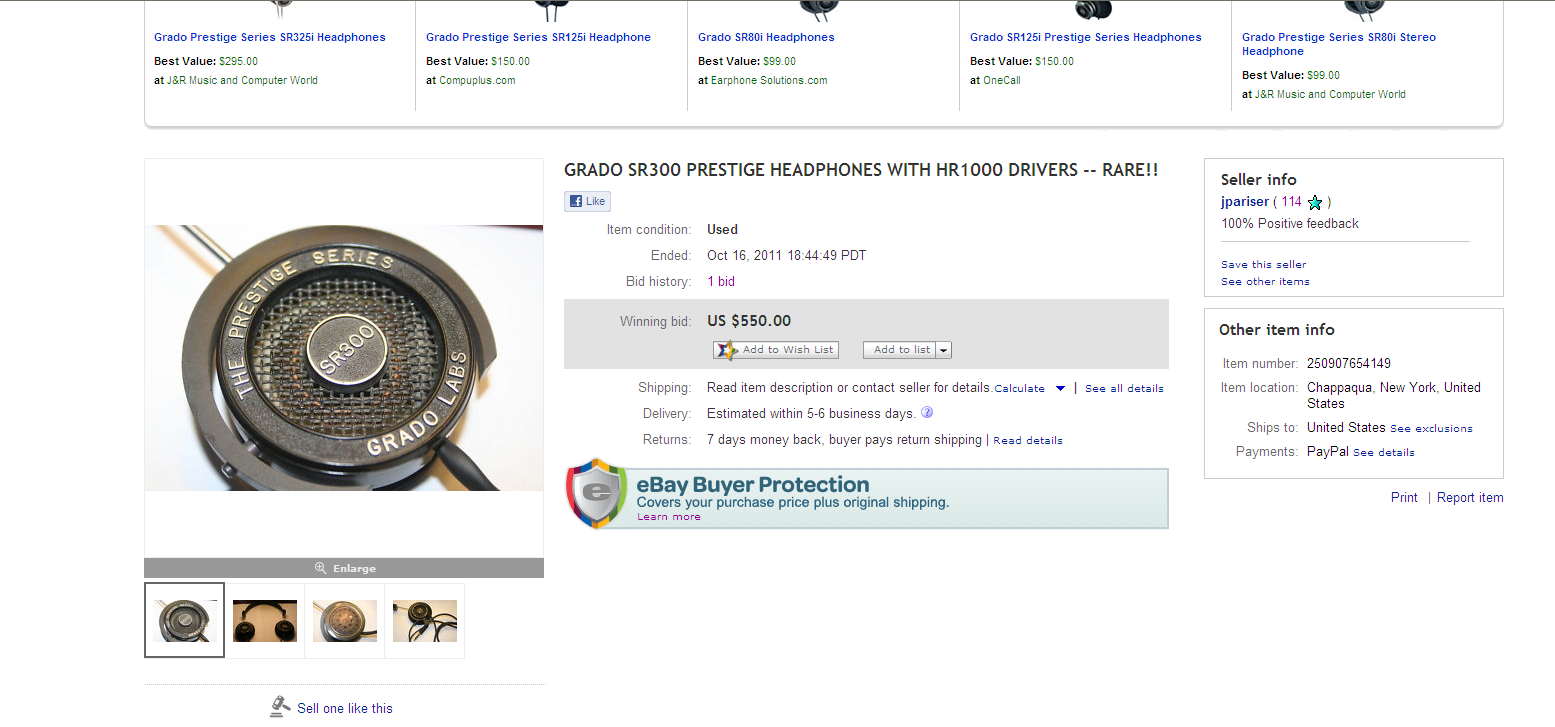Click the Report item link
The height and width of the screenshot is (727, 1555).
point(1470,497)
